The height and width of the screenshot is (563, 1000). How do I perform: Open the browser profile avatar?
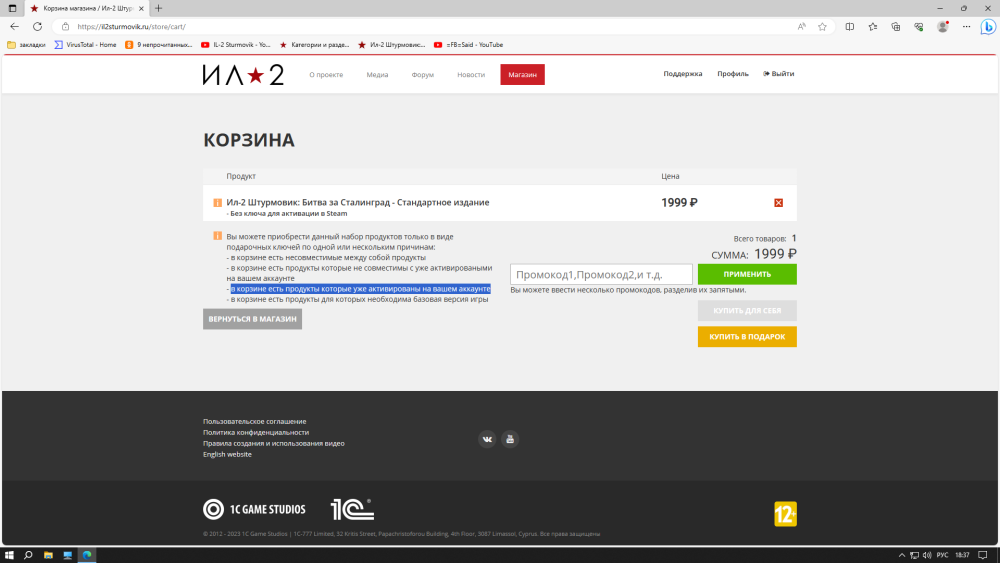coord(943,27)
